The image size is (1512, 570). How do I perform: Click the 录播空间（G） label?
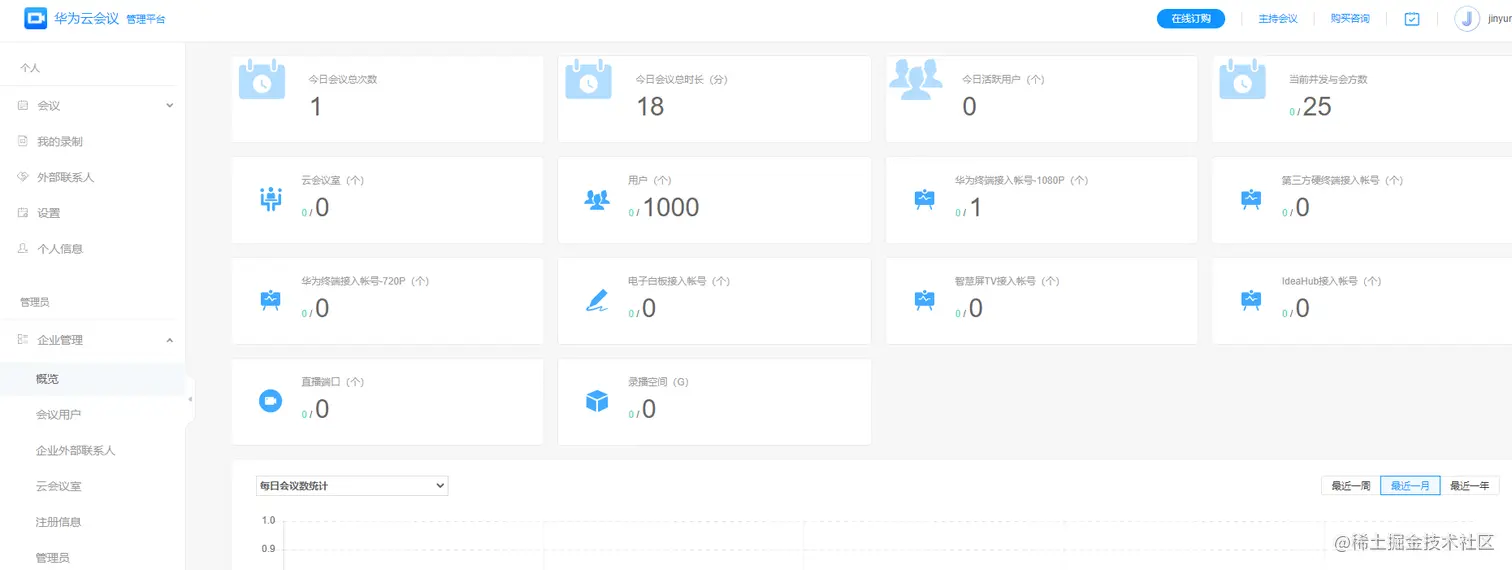tap(659, 382)
